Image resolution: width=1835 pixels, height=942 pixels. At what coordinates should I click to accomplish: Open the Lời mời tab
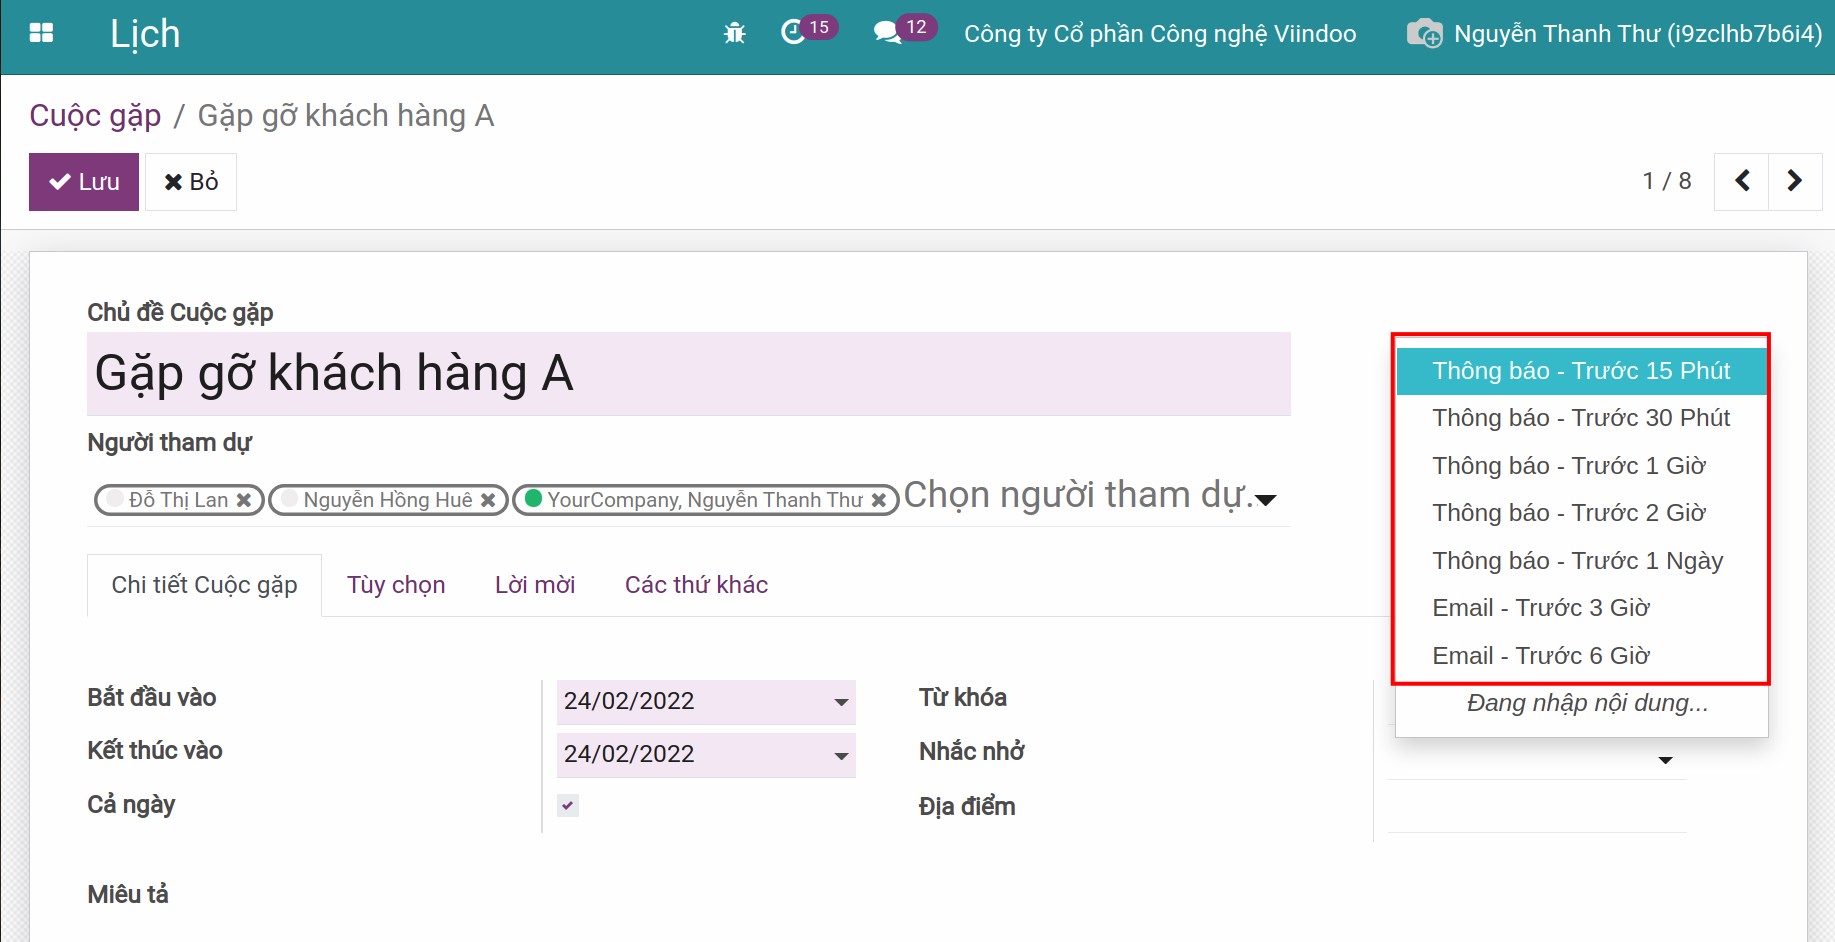[534, 584]
